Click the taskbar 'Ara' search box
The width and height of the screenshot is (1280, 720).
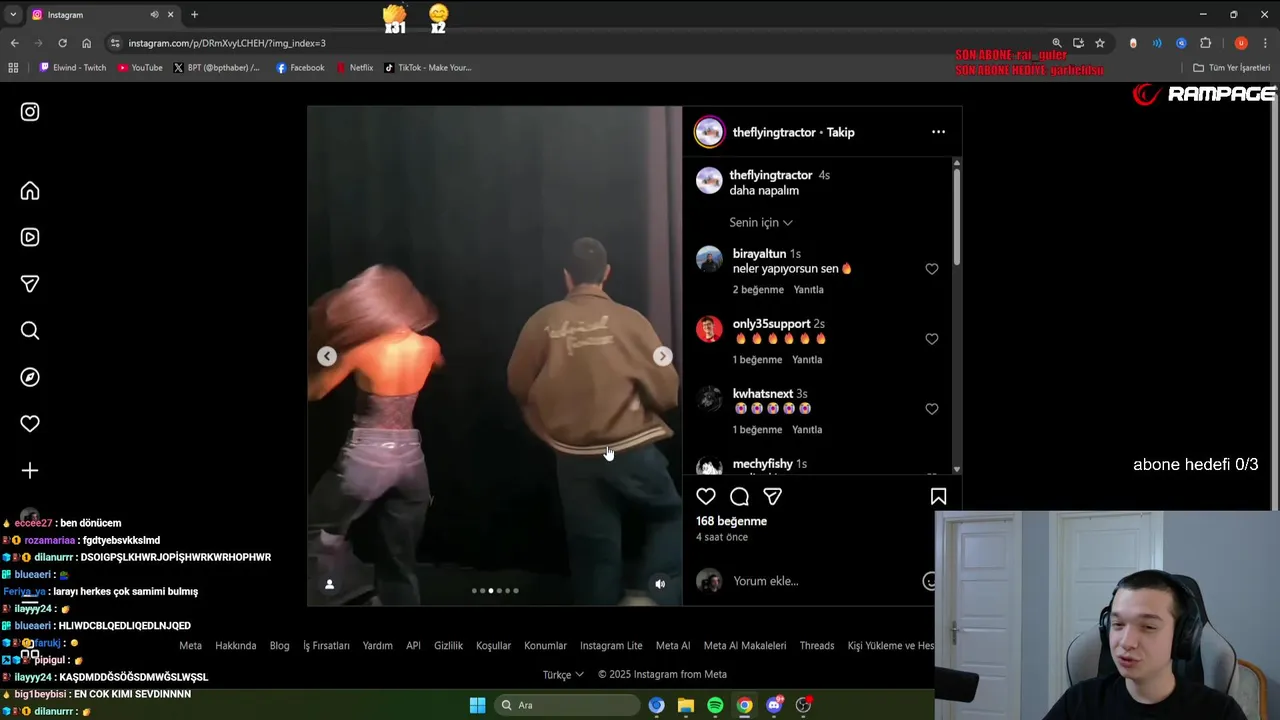click(568, 705)
